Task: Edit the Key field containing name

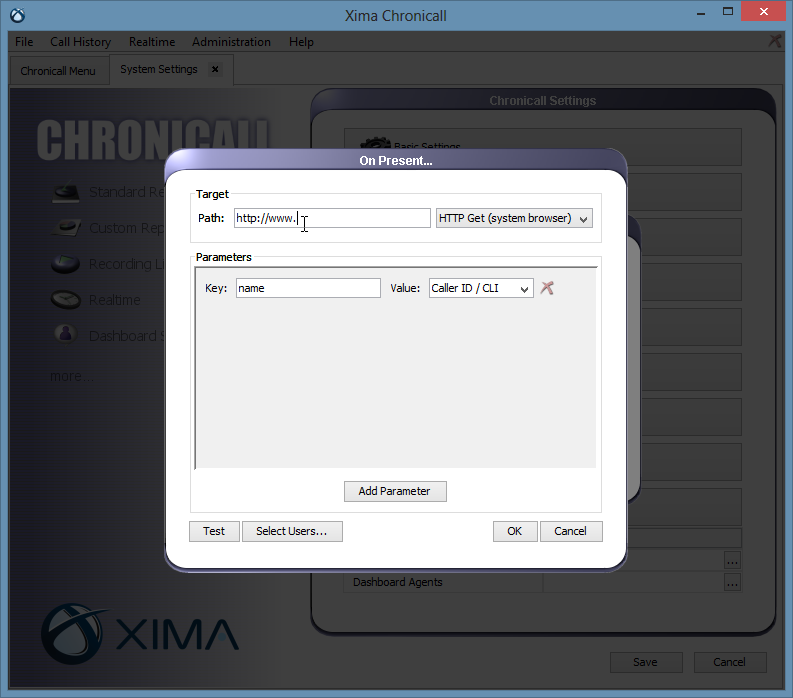Action: click(x=308, y=288)
